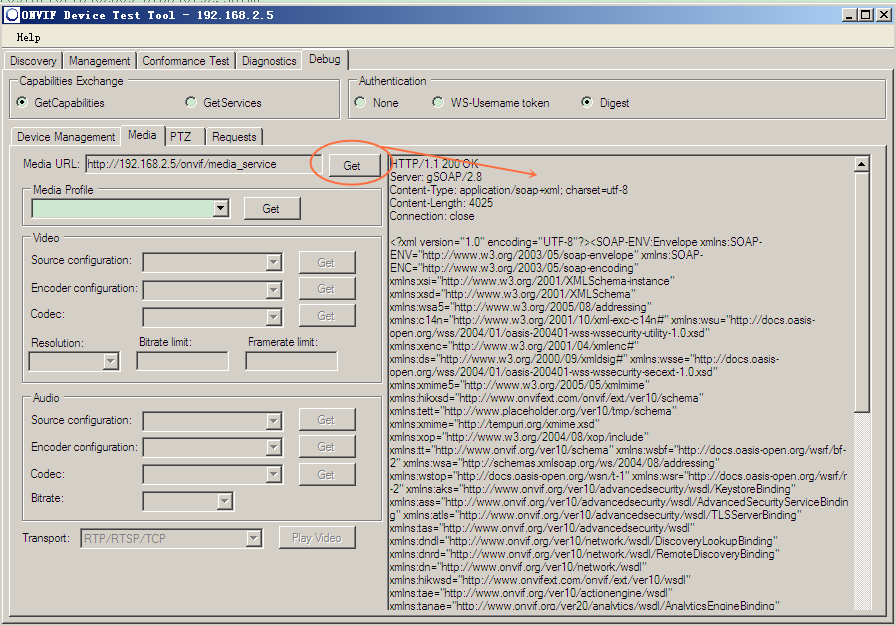896x626 pixels.
Task: Minimize the ONVIF Device Test Tool window
Action: [x=849, y=15]
